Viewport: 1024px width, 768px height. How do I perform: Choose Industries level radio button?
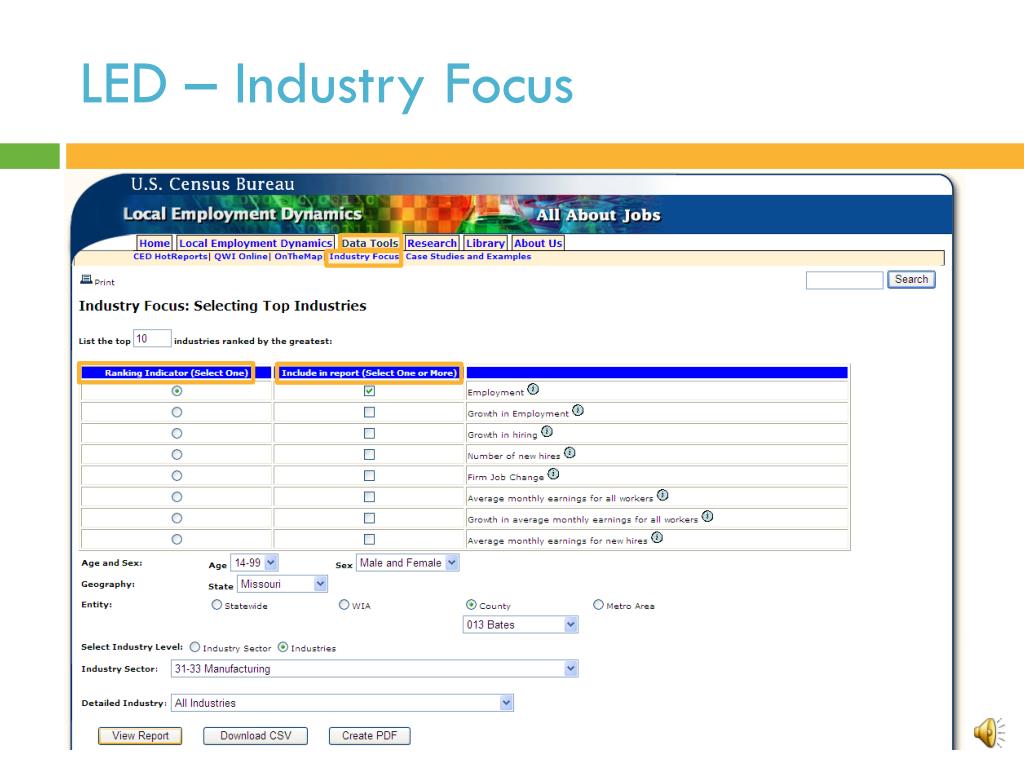click(x=283, y=647)
